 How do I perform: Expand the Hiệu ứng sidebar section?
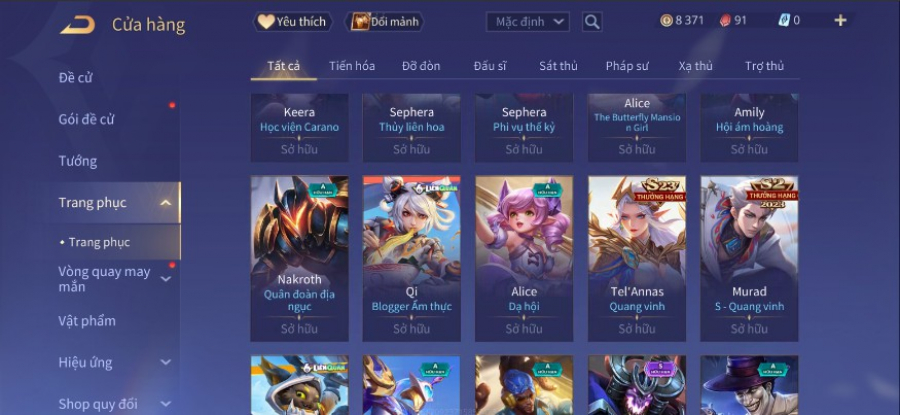tap(165, 362)
